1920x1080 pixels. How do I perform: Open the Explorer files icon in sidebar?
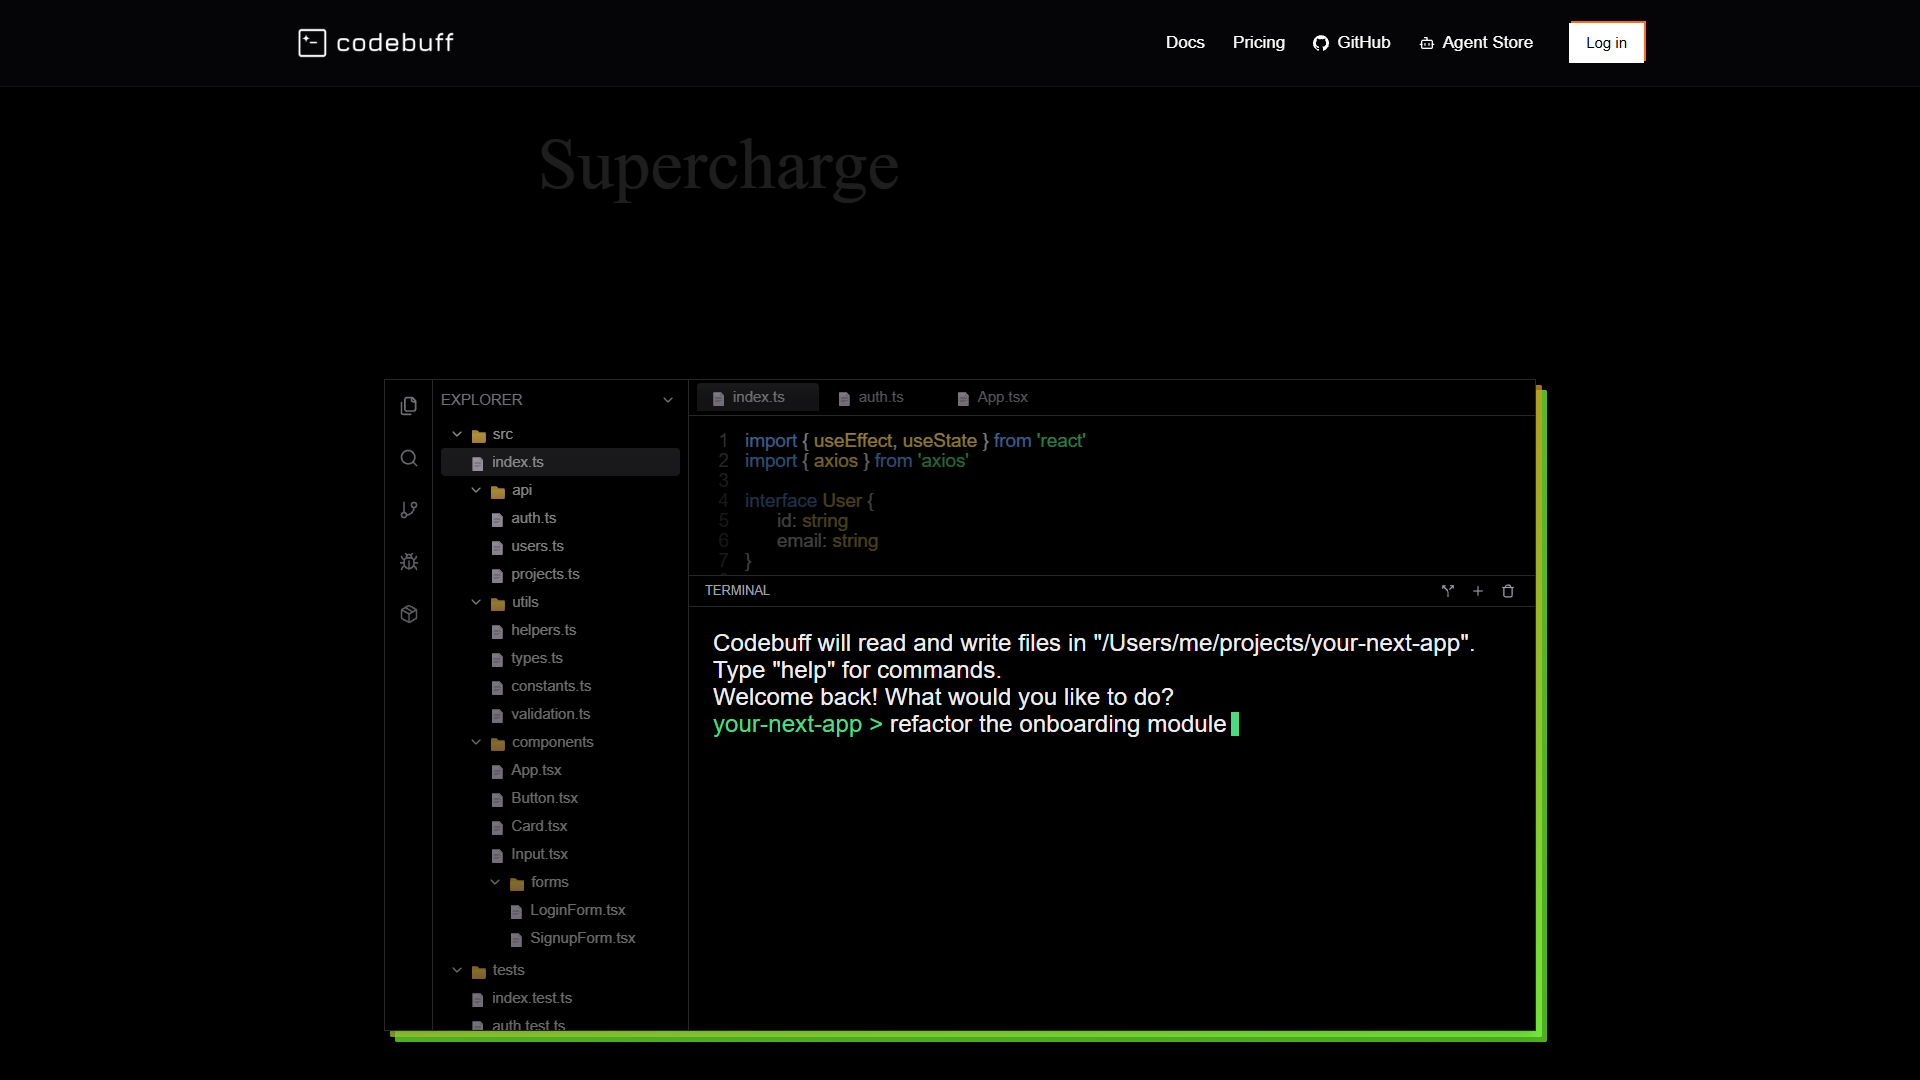[408, 406]
